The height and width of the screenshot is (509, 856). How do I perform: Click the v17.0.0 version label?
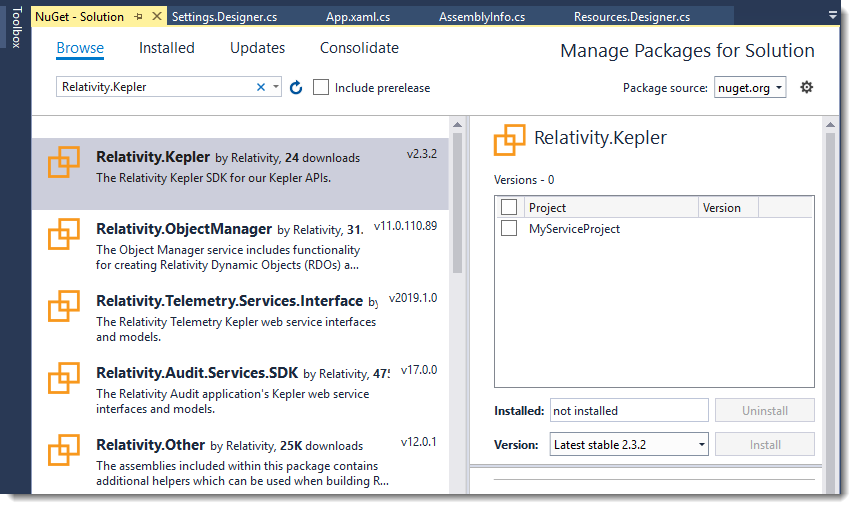pos(419,370)
